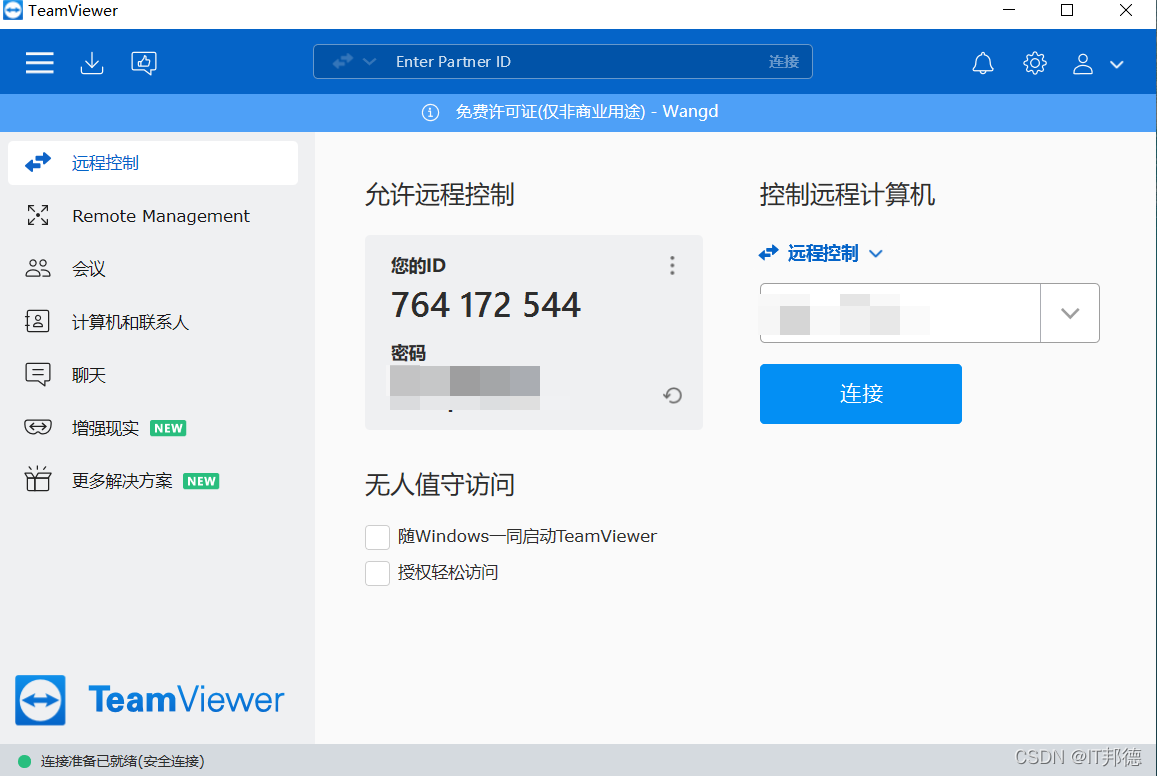Open the hamburger menu
Viewport: 1157px width, 776px height.
[x=39, y=62]
